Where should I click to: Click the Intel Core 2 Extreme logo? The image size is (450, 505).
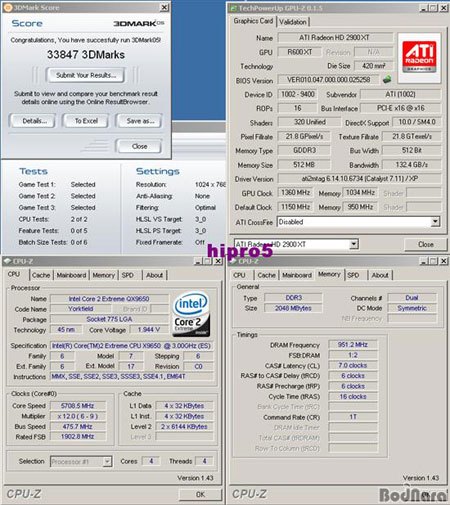point(191,314)
